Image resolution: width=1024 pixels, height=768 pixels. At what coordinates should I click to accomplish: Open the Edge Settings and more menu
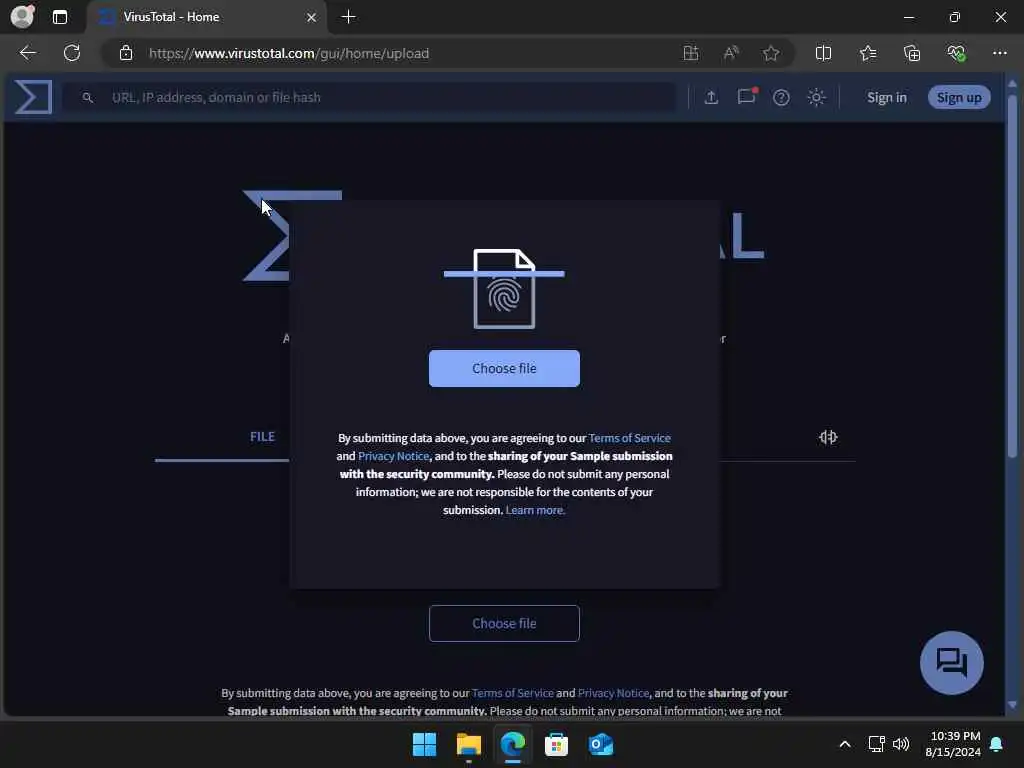point(1000,53)
